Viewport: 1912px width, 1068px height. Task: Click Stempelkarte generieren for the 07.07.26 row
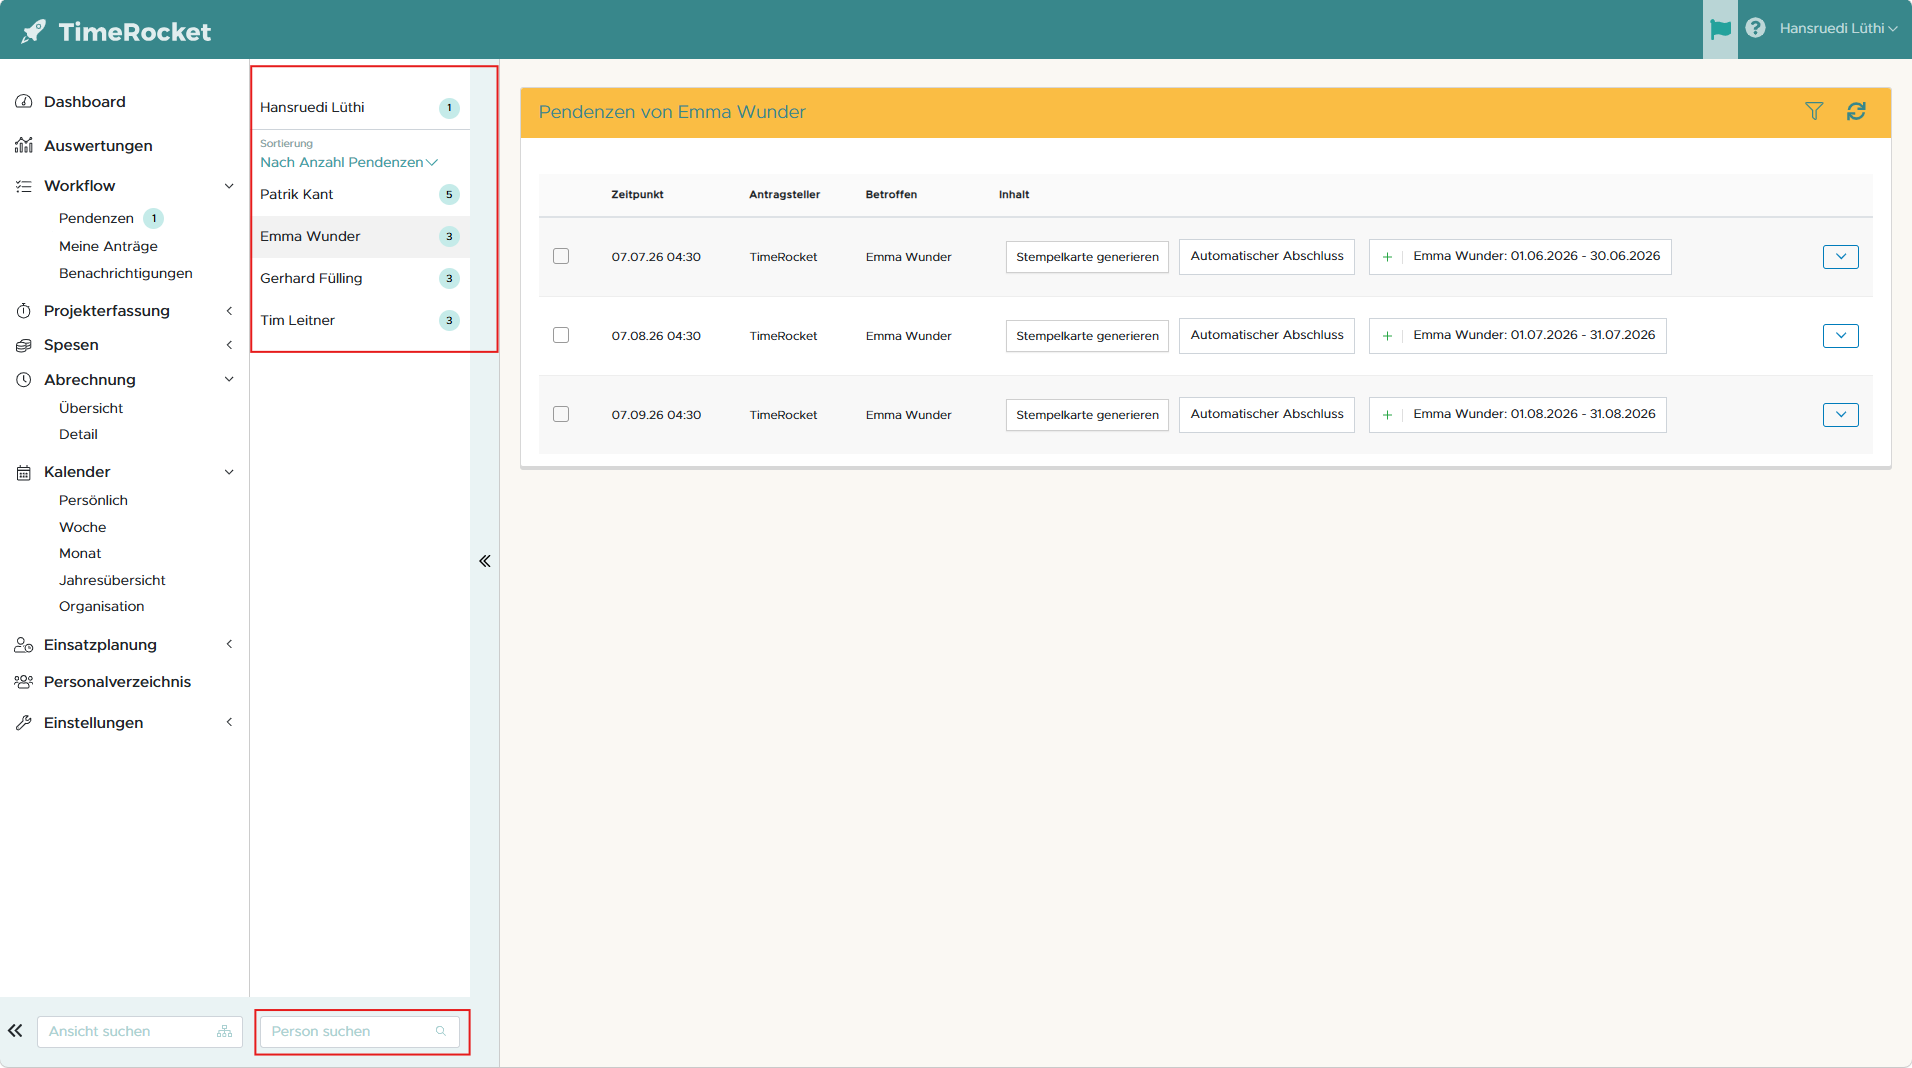[x=1087, y=257]
